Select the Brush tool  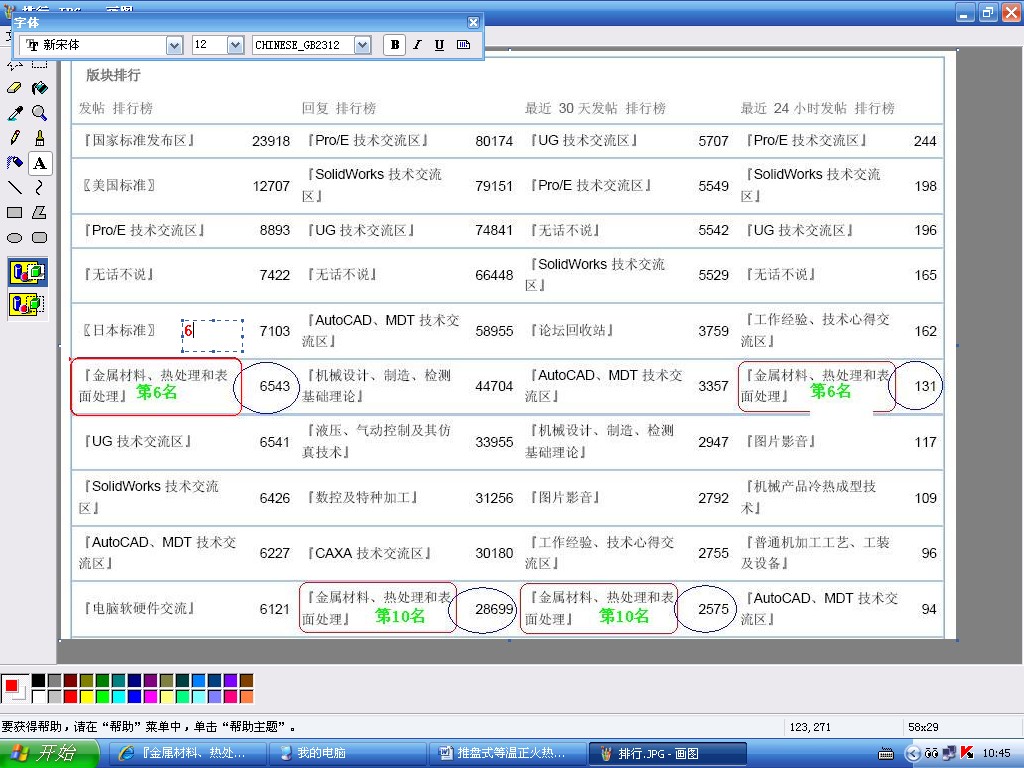point(39,138)
